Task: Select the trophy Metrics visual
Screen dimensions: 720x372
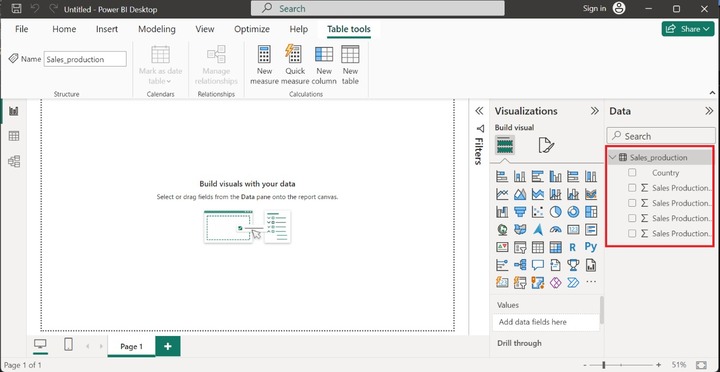Action: click(573, 265)
